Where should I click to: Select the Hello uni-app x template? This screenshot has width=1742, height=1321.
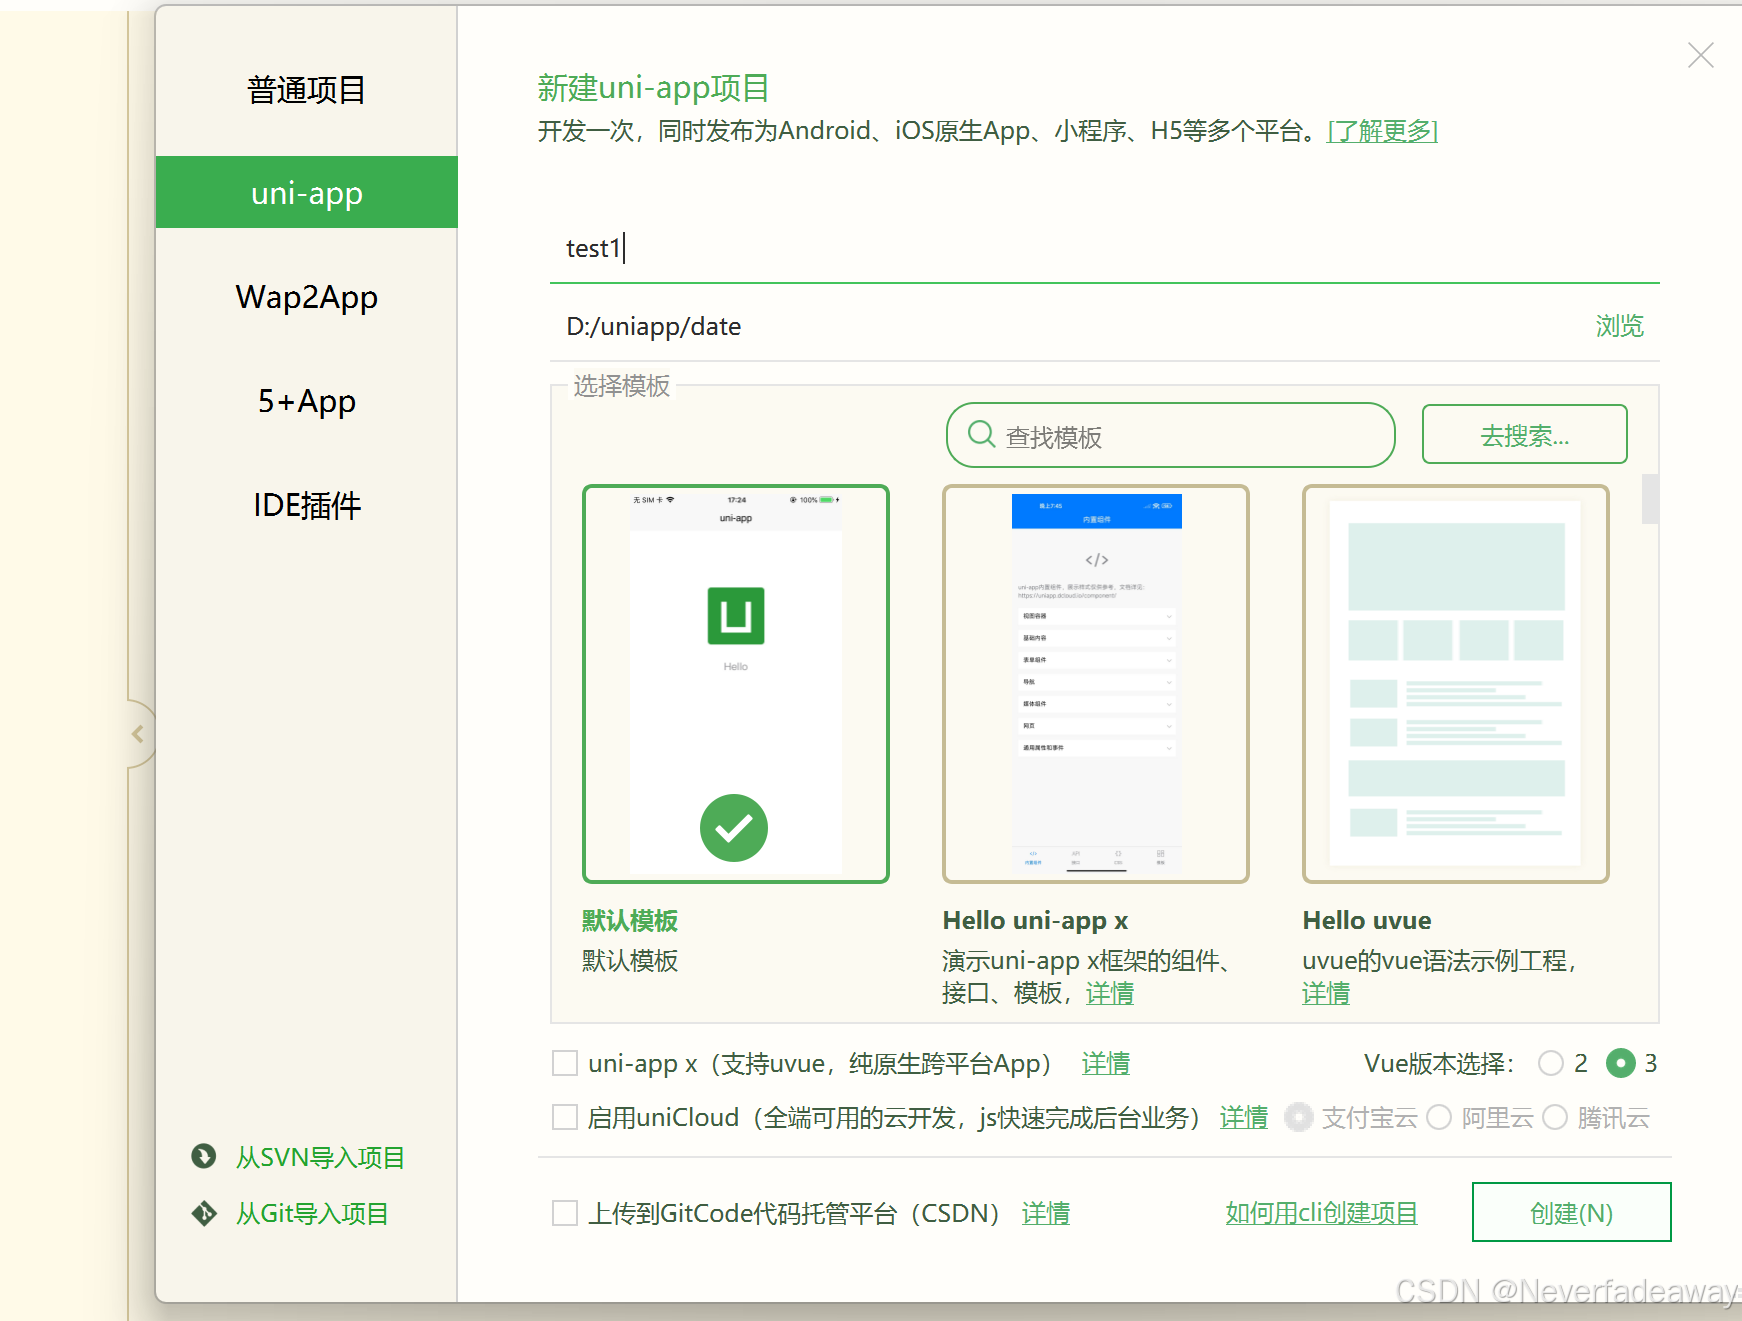point(1095,683)
